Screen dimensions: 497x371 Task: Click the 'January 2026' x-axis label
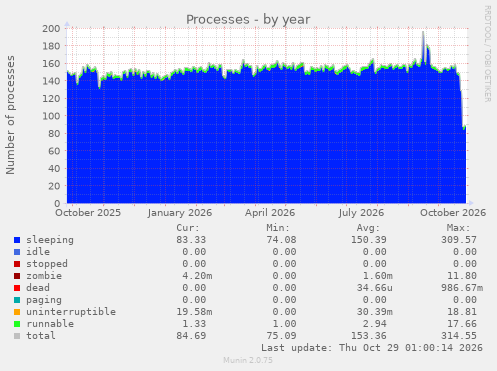point(180,213)
